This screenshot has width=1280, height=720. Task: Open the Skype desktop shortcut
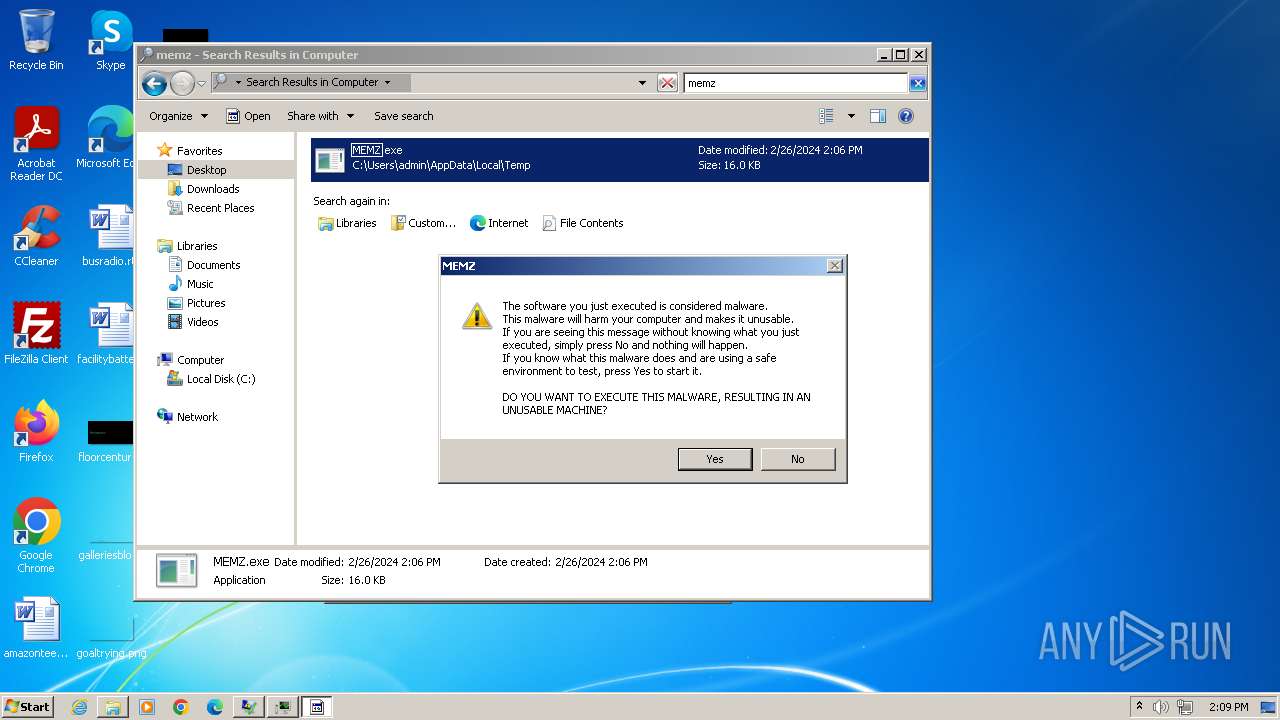pyautogui.click(x=111, y=40)
